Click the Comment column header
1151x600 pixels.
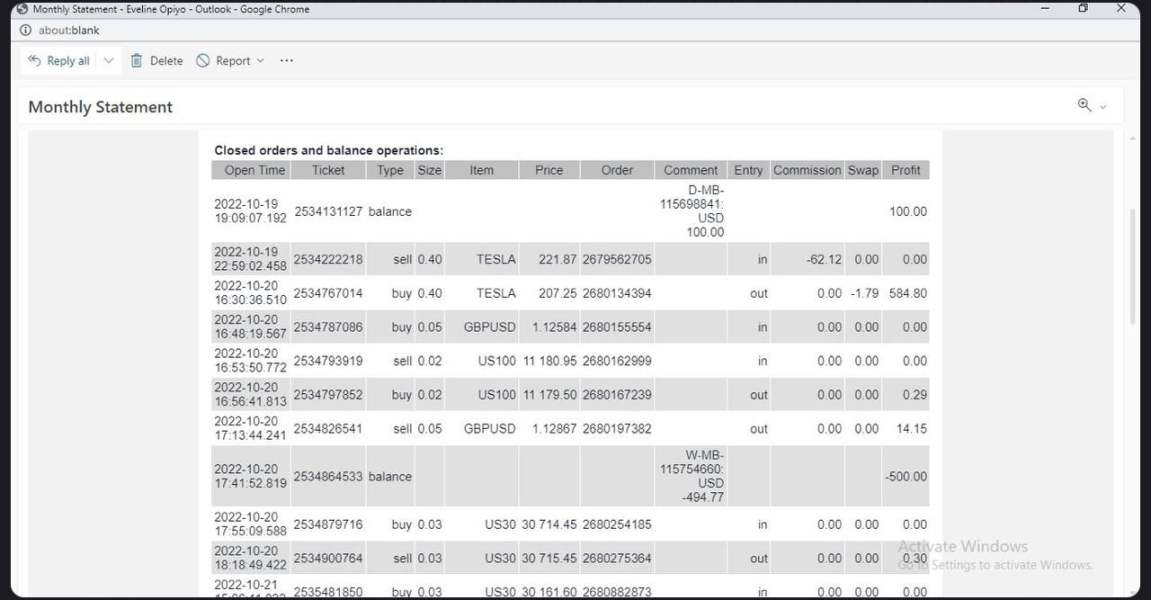[690, 170]
